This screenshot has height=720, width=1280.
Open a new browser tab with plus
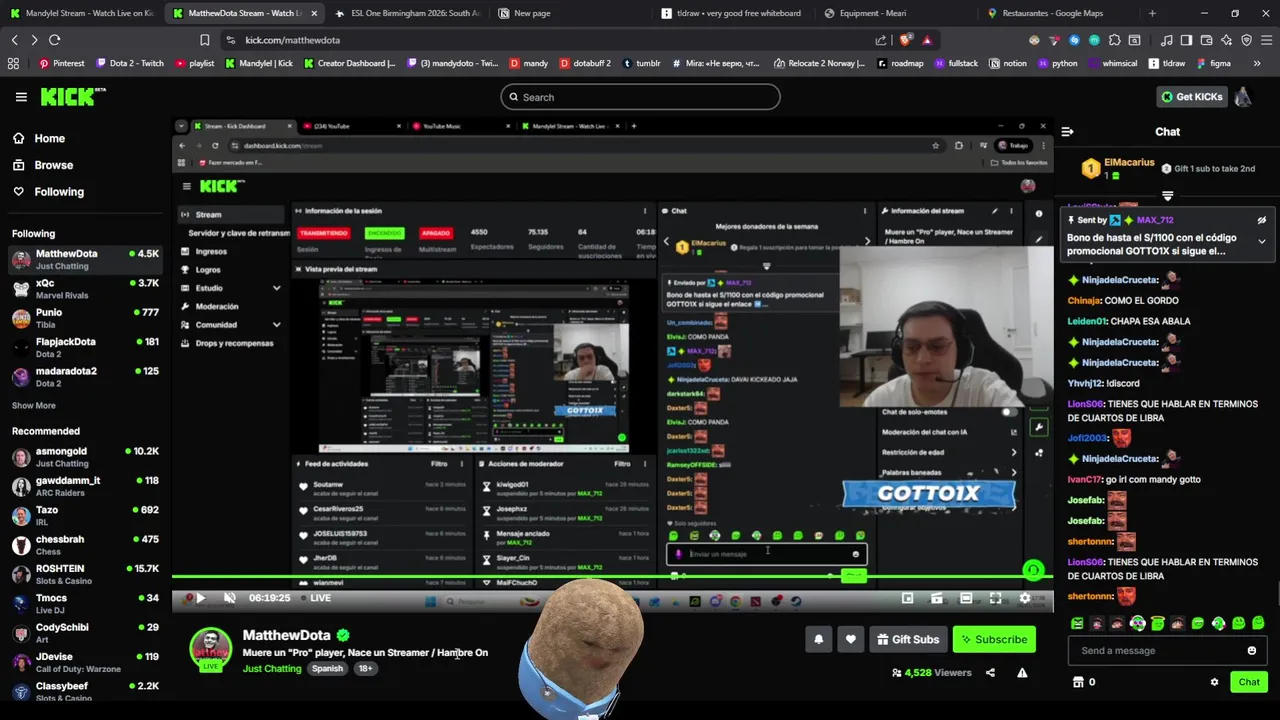tap(1152, 13)
